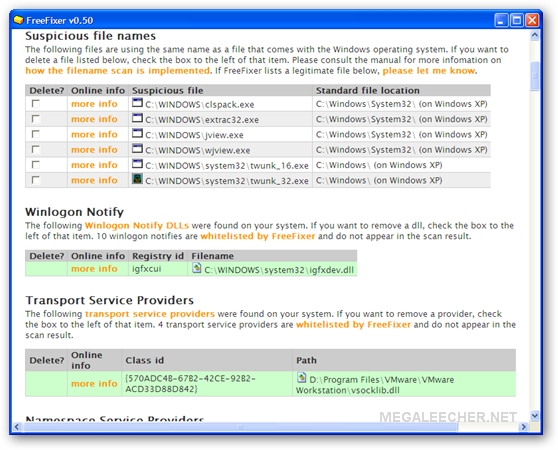558x450 pixels.
Task: Click the 'please let me know' link
Action: (x=428, y=70)
